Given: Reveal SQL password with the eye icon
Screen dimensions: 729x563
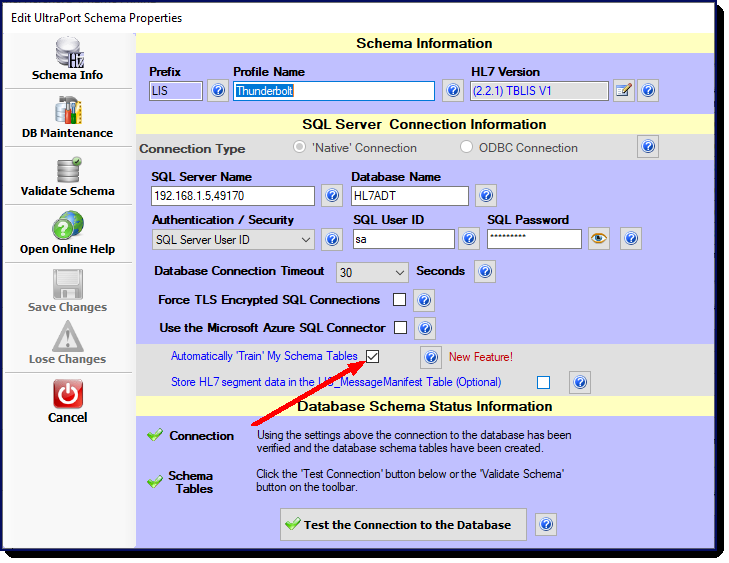Looking at the screenshot, I should click(598, 238).
